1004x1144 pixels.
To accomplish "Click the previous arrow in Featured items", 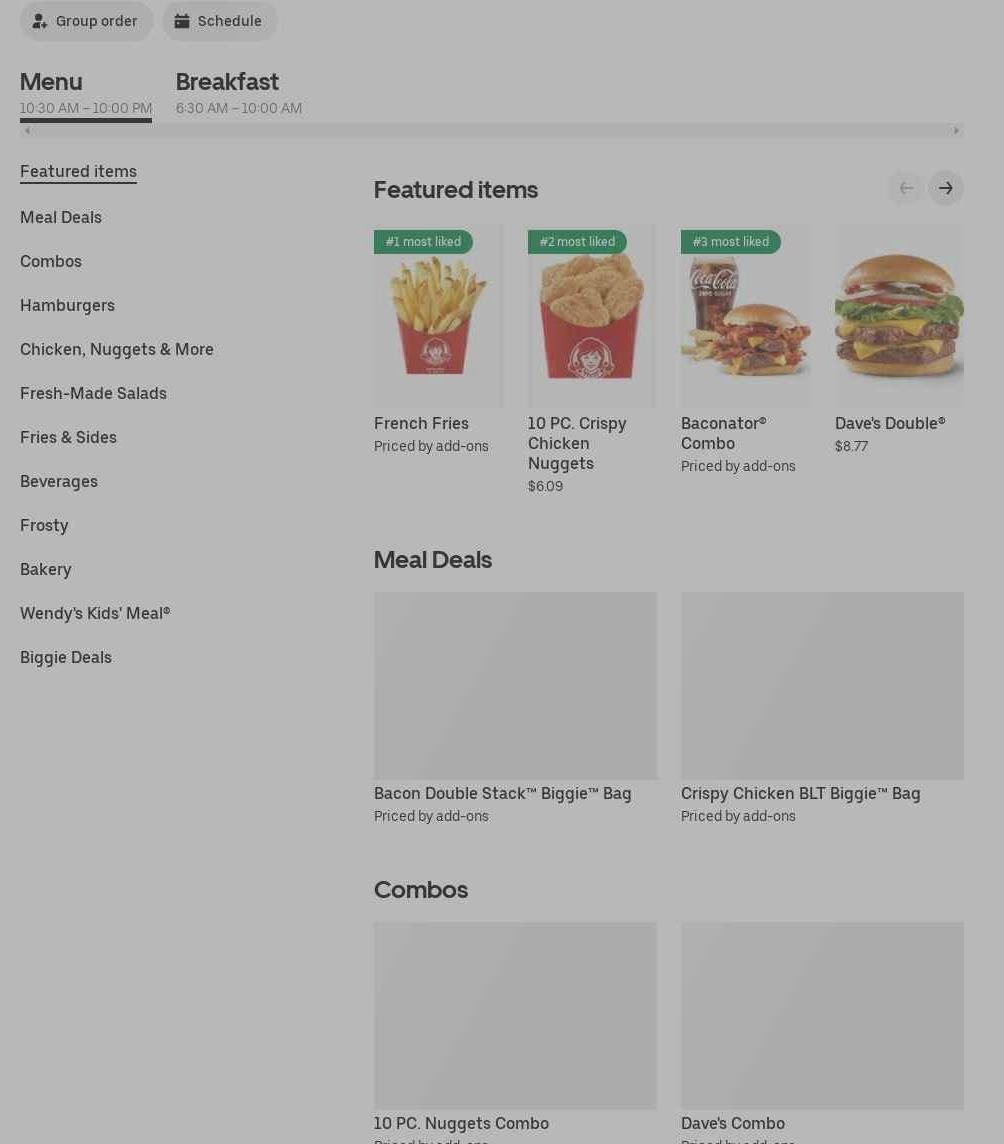I will point(906,188).
